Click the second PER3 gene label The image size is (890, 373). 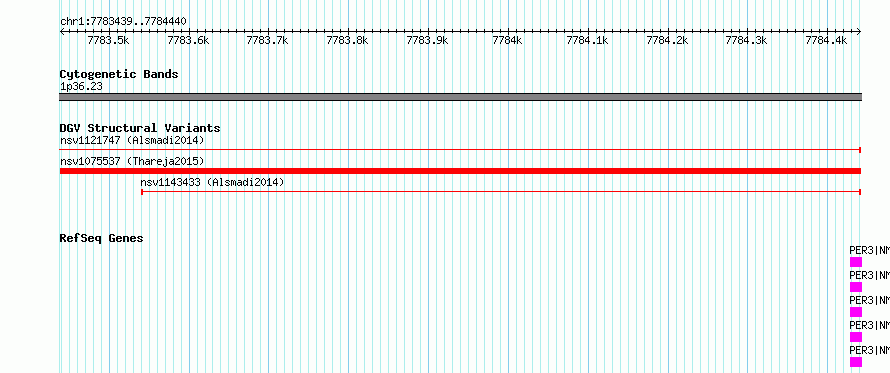click(869, 275)
